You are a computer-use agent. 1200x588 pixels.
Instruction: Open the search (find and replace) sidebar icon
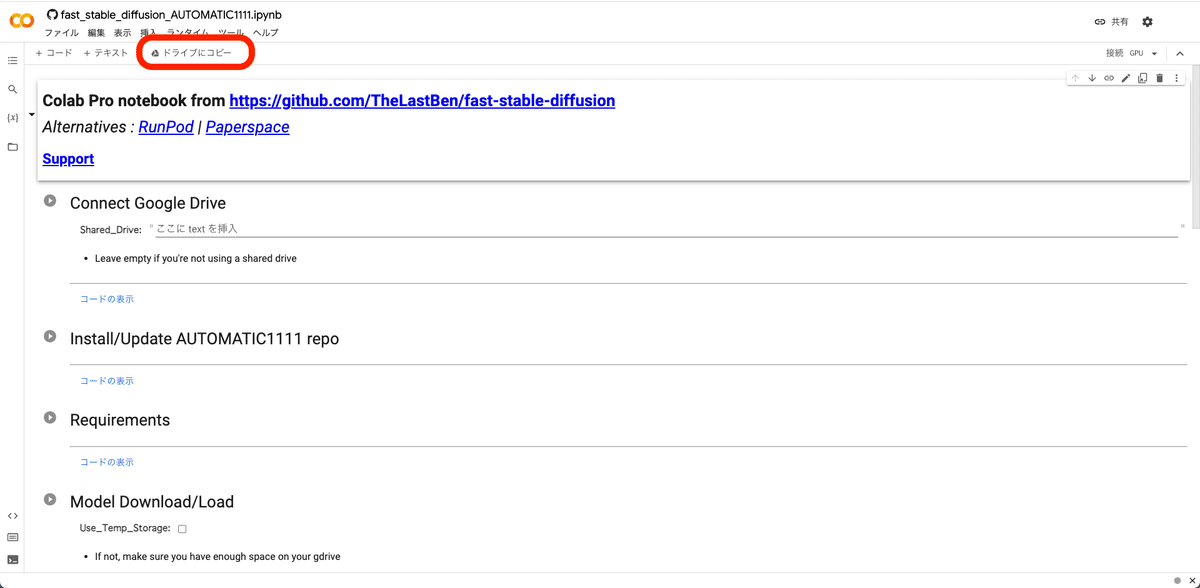[x=13, y=89]
